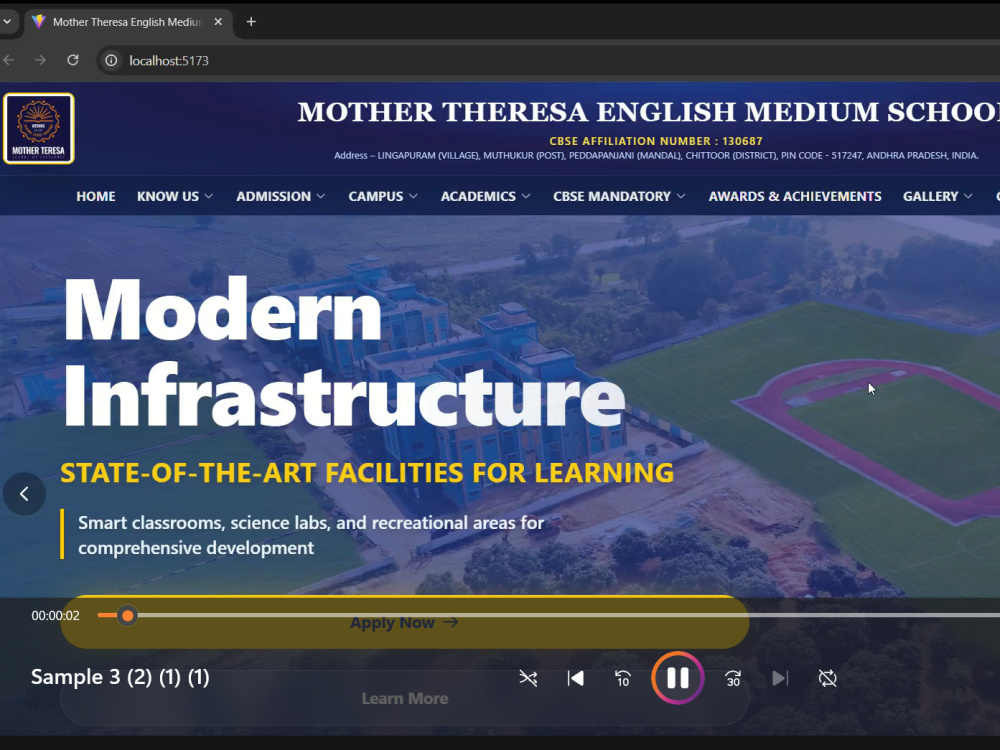Expand the CAMPUS menu

tap(383, 196)
